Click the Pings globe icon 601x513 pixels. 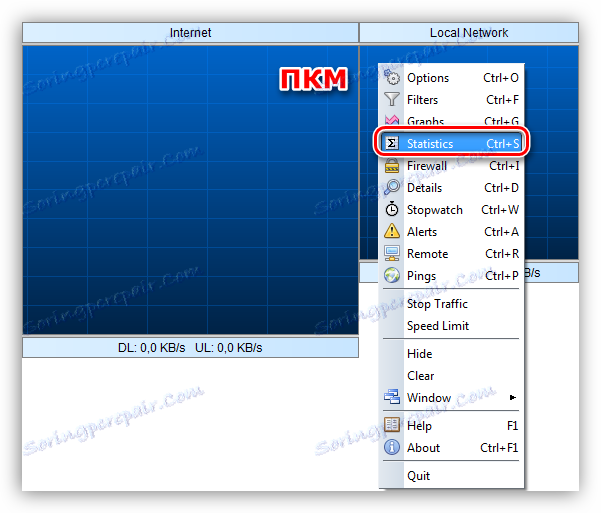(x=392, y=275)
